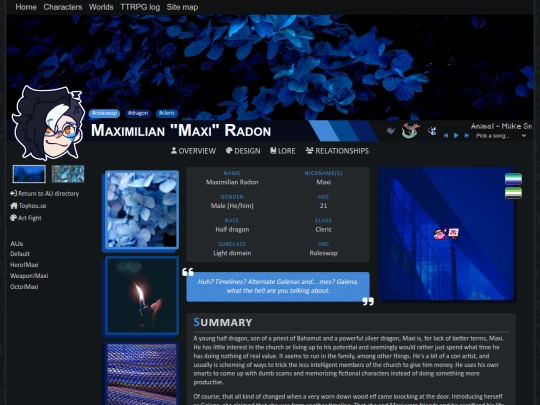Image resolution: width=540 pixels, height=405 pixels.
Task: Click the small gray bird icon in header
Action: pyautogui.click(x=391, y=131)
